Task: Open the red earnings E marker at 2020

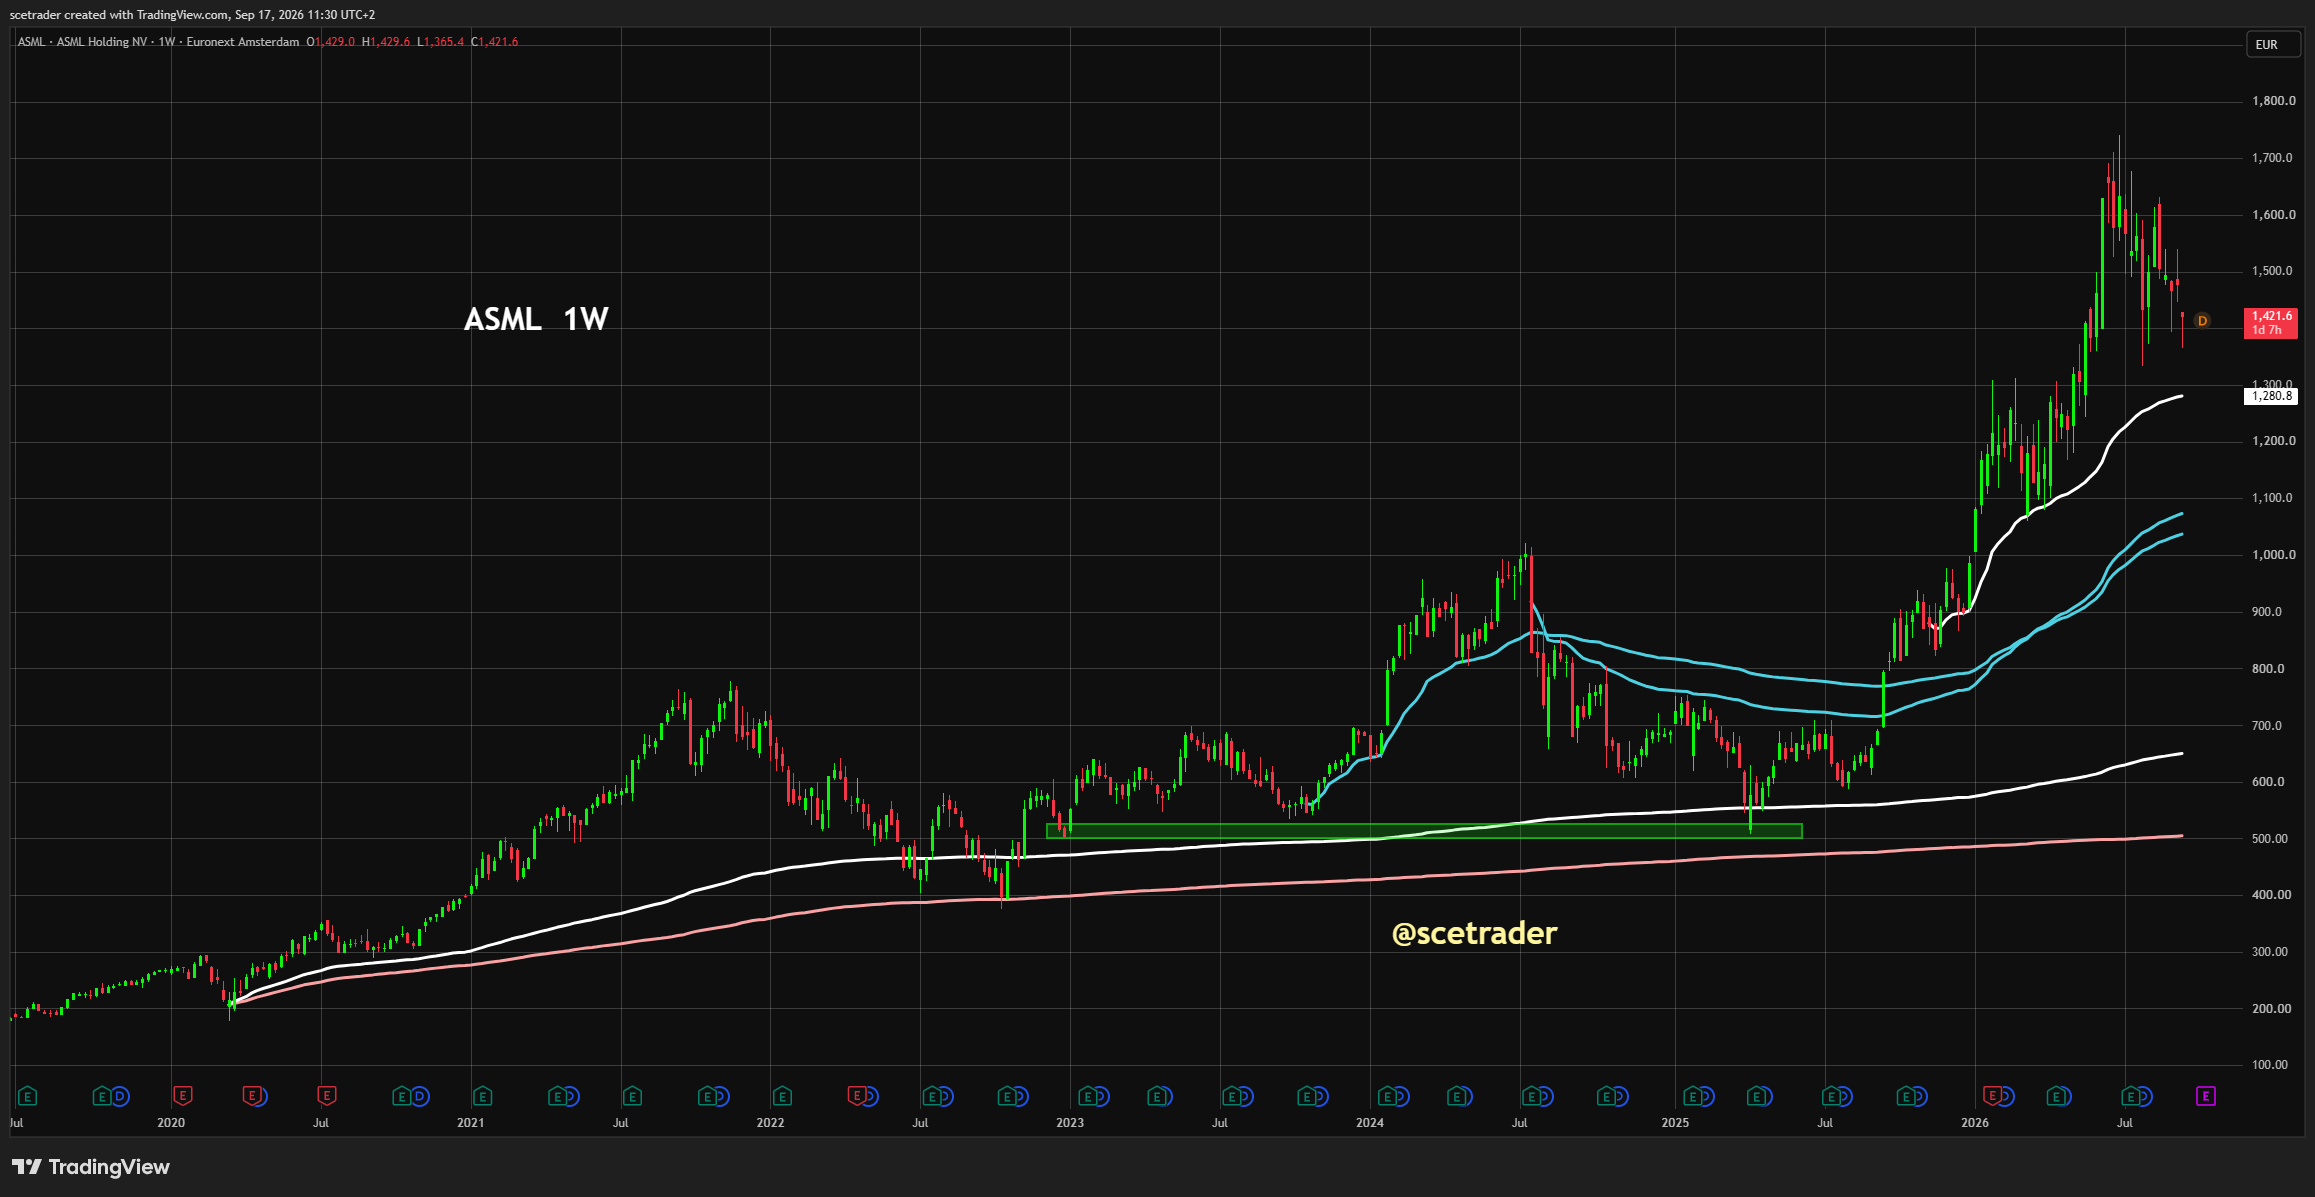Action: [182, 1096]
